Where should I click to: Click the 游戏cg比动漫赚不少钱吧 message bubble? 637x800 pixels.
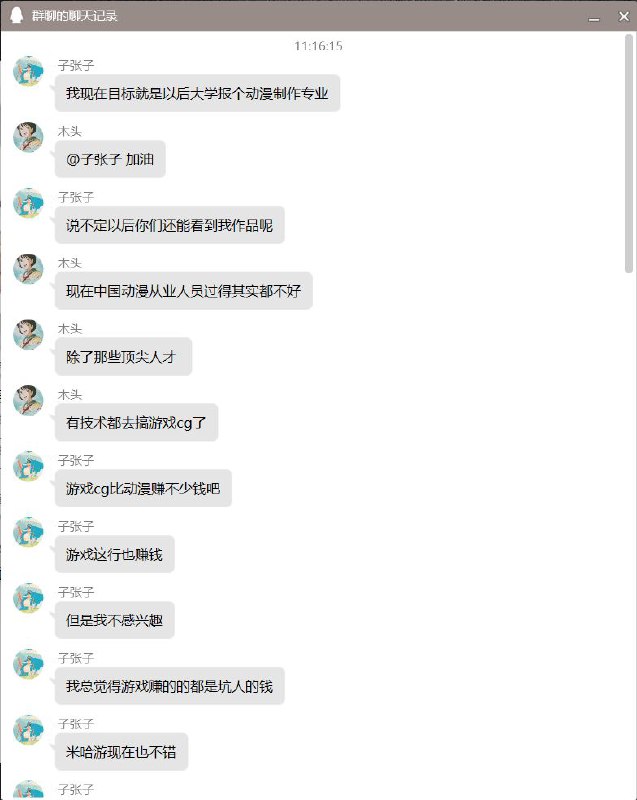point(142,489)
